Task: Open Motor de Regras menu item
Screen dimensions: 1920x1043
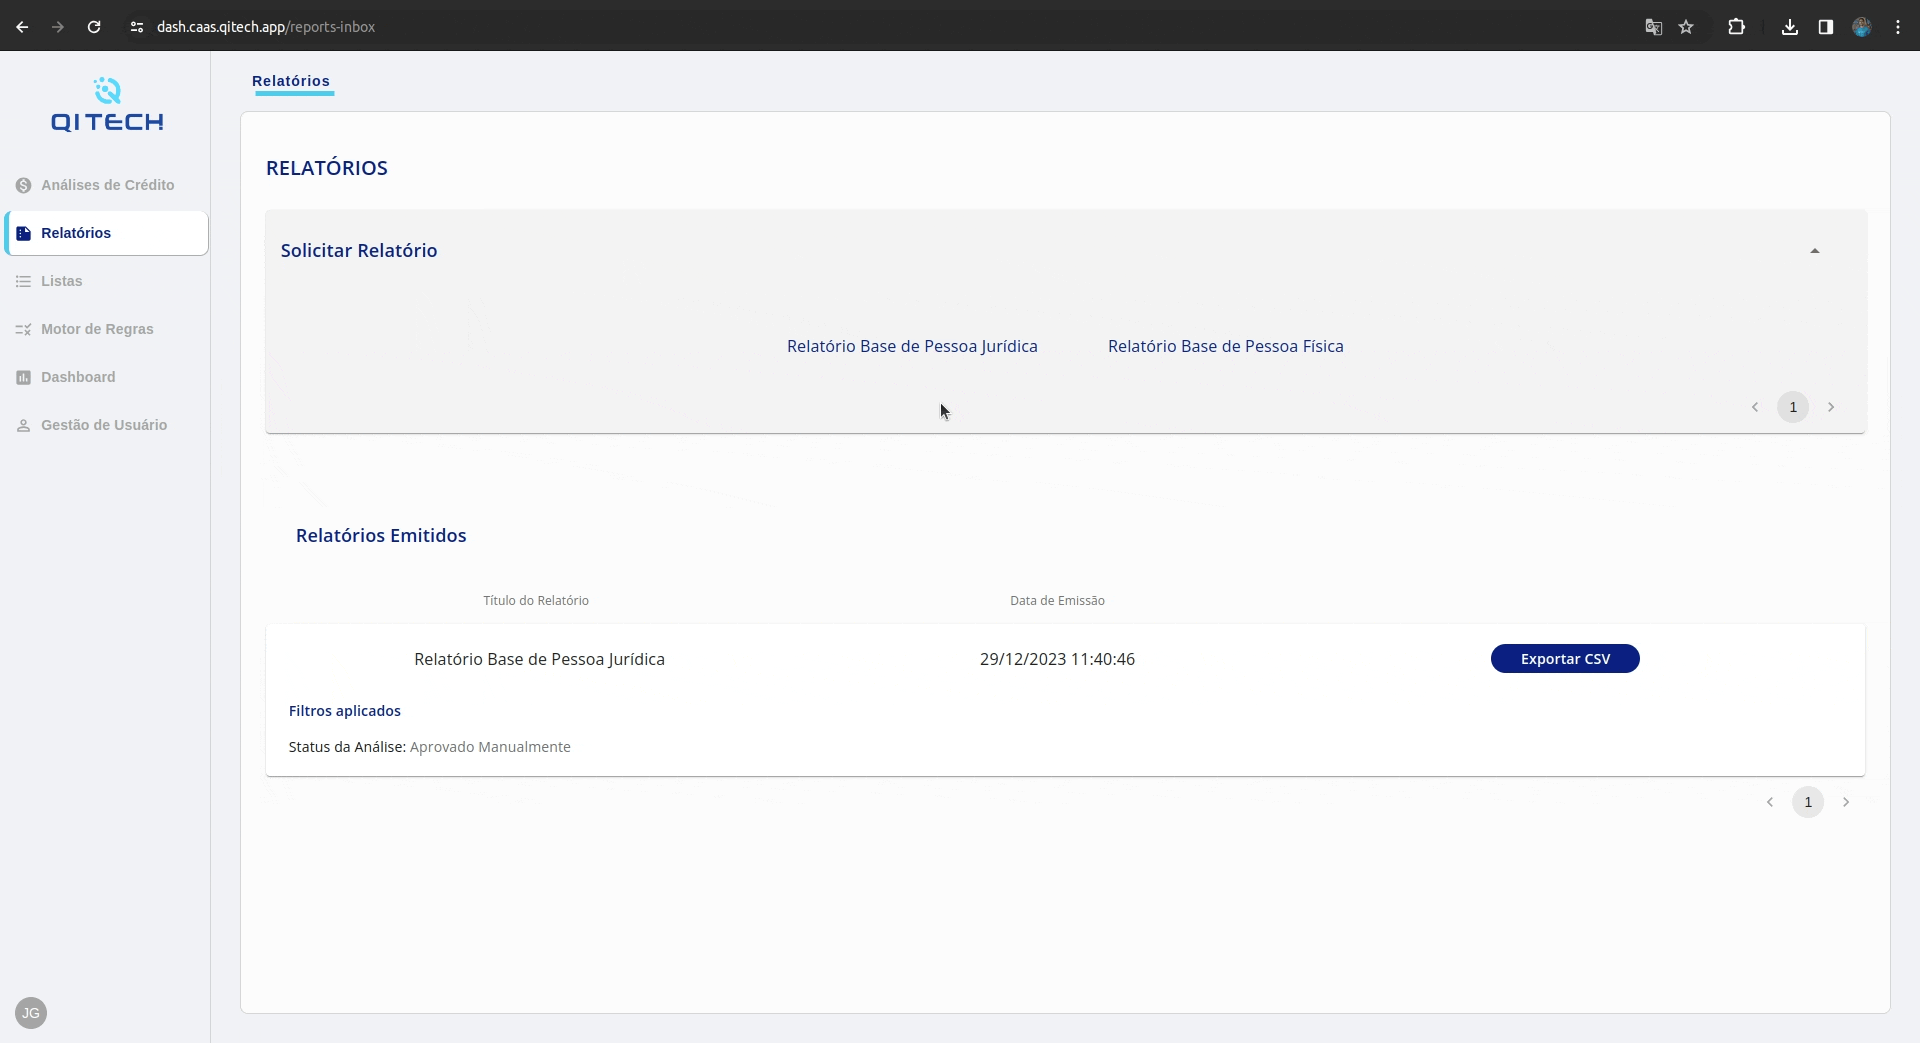Action: [x=106, y=329]
